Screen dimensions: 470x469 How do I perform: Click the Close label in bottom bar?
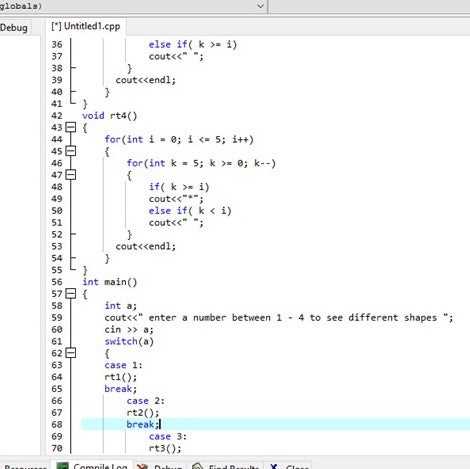pos(297,467)
